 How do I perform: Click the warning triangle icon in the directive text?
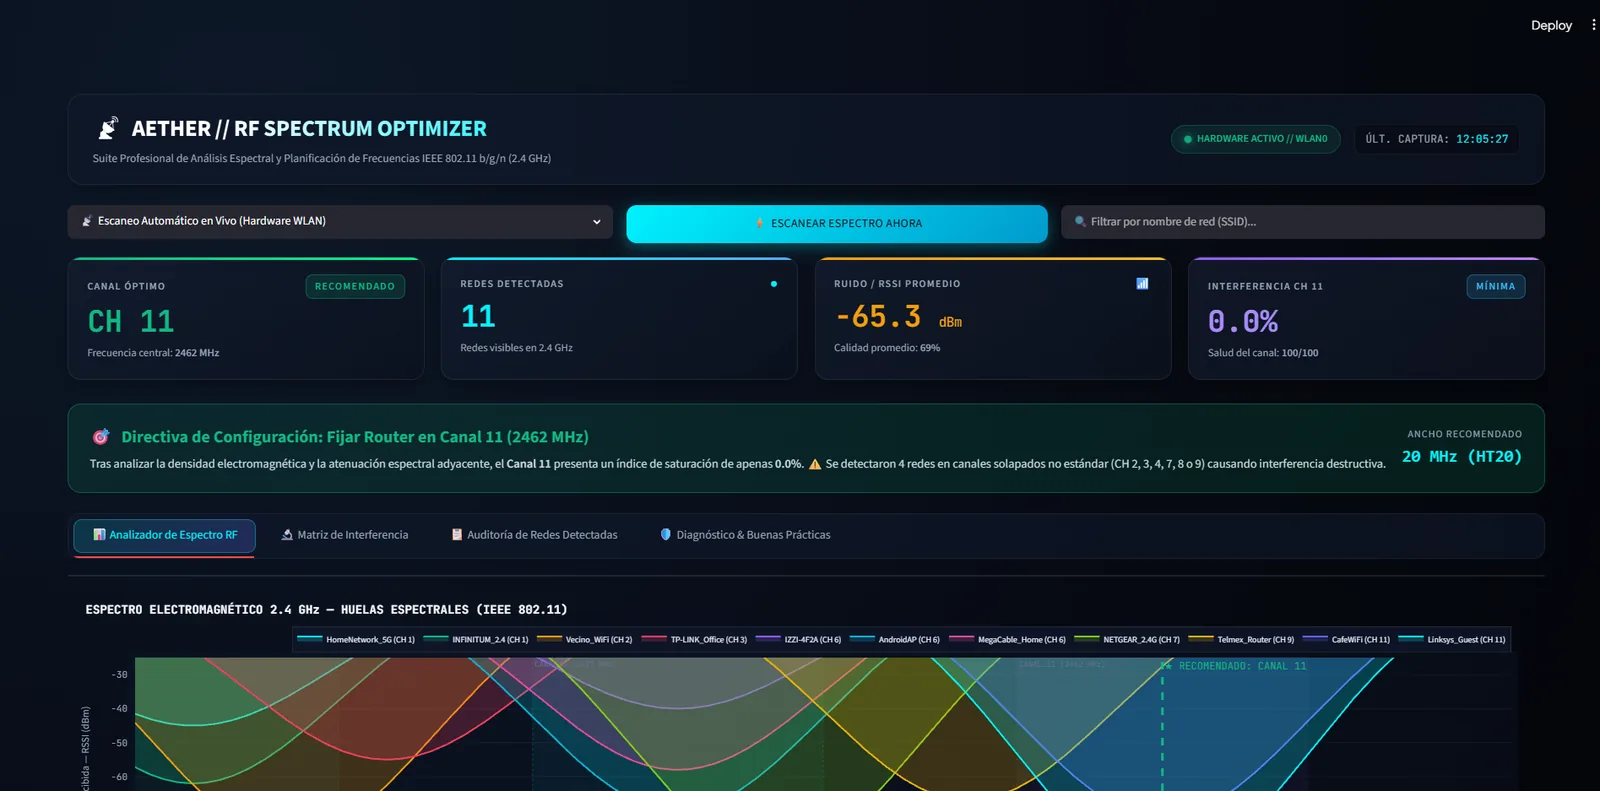pos(815,464)
